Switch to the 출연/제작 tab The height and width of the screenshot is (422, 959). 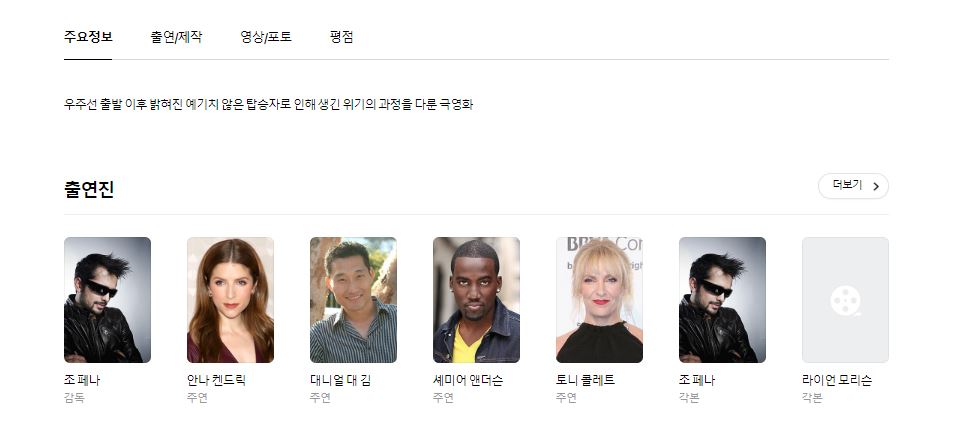176,37
